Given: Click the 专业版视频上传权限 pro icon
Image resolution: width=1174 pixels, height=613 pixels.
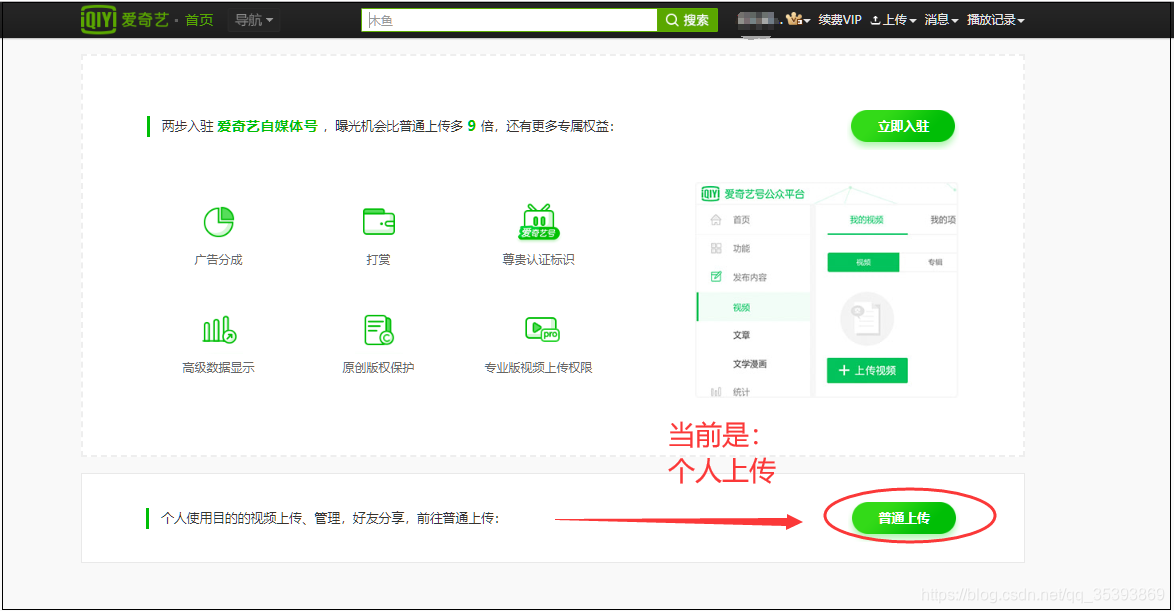Looking at the screenshot, I should 543,329.
